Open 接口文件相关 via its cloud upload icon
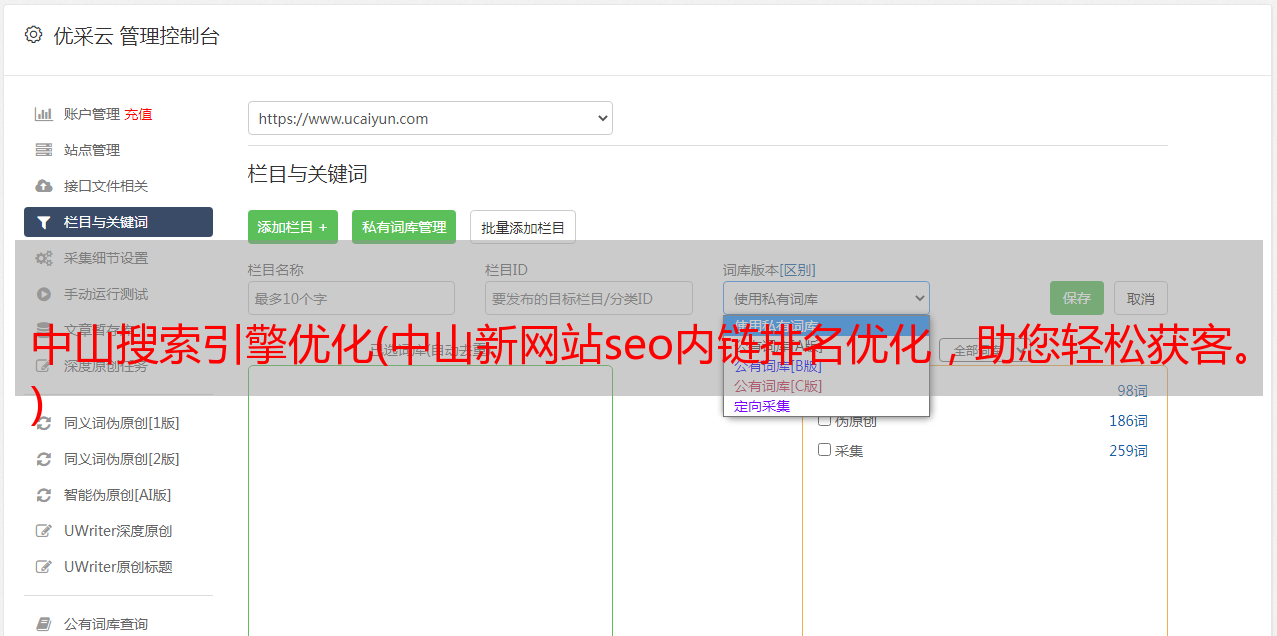 pyautogui.click(x=44, y=186)
